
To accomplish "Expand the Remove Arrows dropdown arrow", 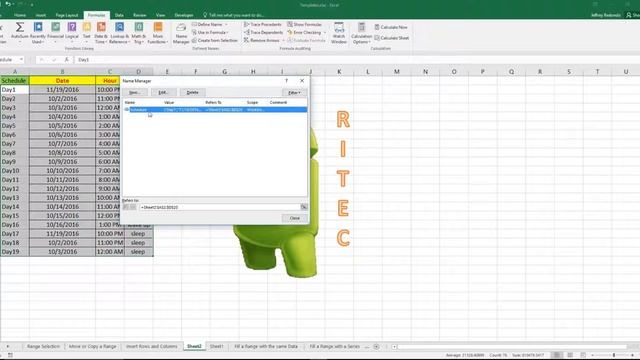I will [283, 40].
